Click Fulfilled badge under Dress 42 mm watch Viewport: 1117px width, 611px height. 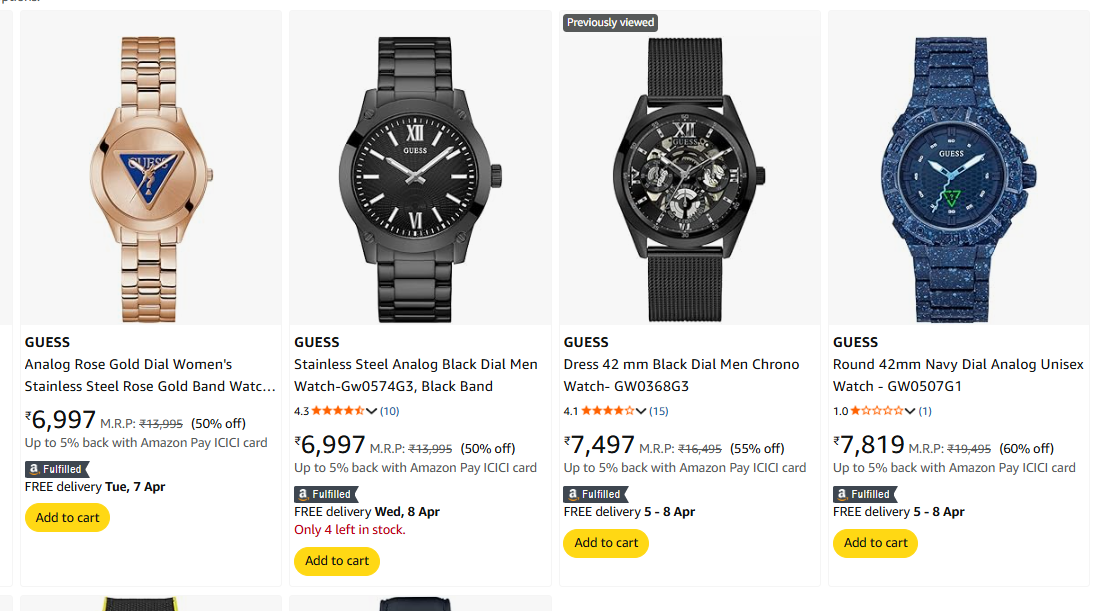point(595,494)
